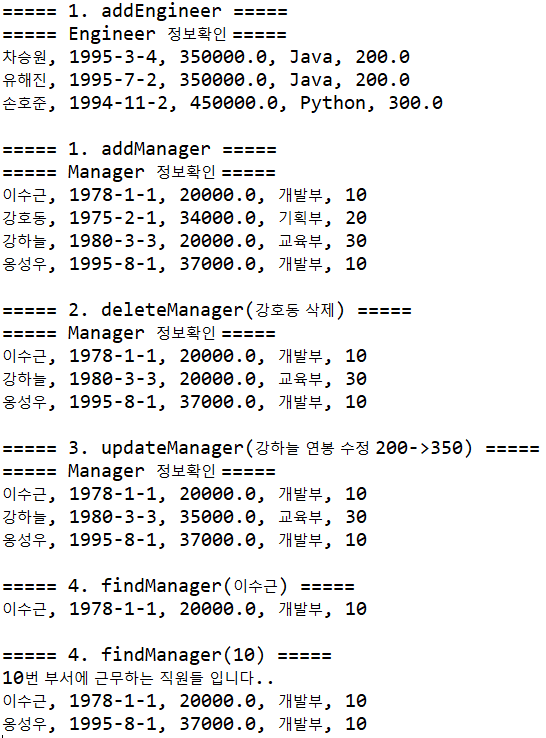Select the last 용성우 개발부 output line
The image size is (546, 738).
185,724
